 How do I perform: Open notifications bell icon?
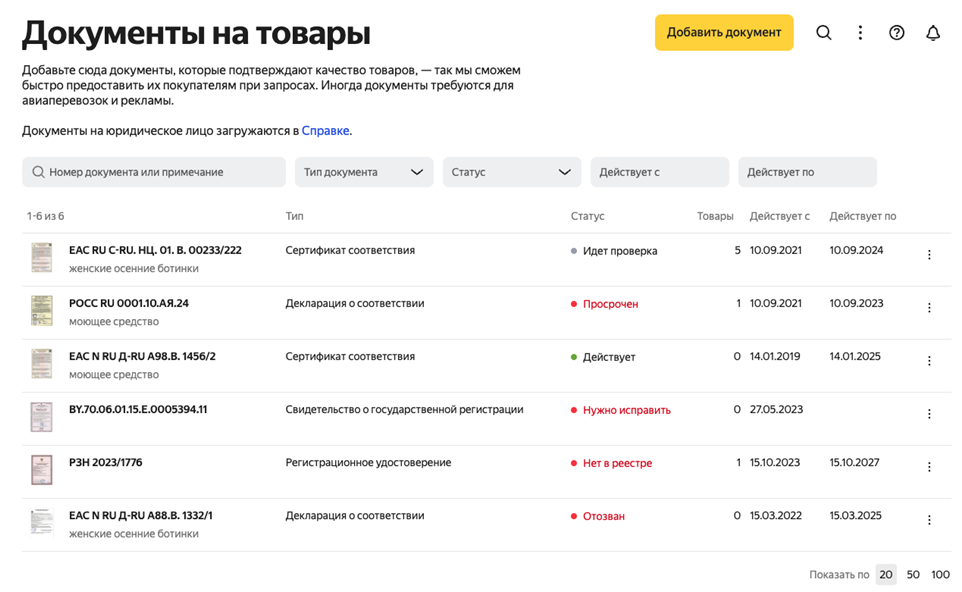pyautogui.click(x=933, y=33)
